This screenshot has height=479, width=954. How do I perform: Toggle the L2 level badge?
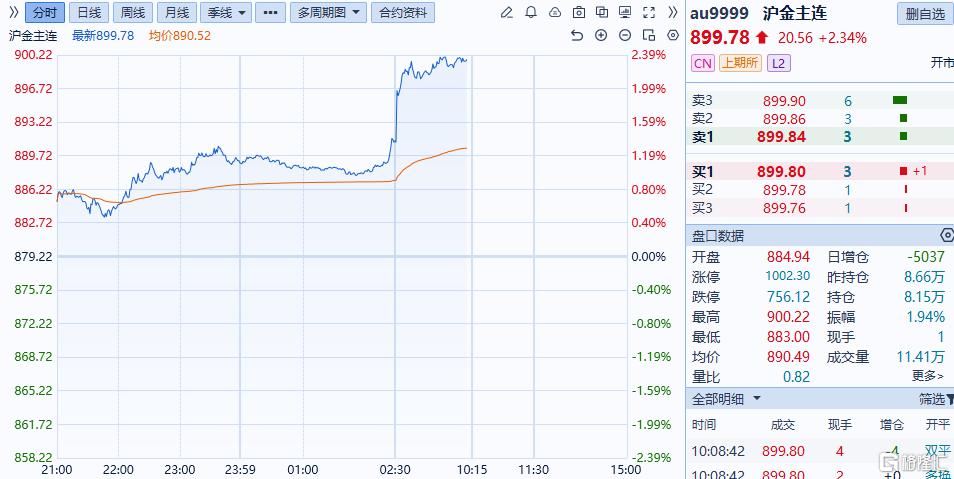click(x=778, y=63)
